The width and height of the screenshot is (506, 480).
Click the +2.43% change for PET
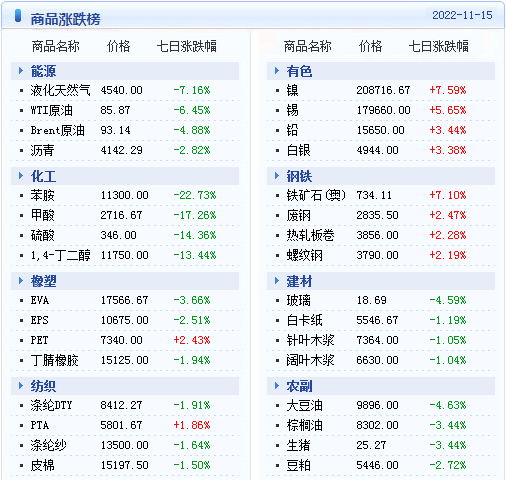pos(192,340)
